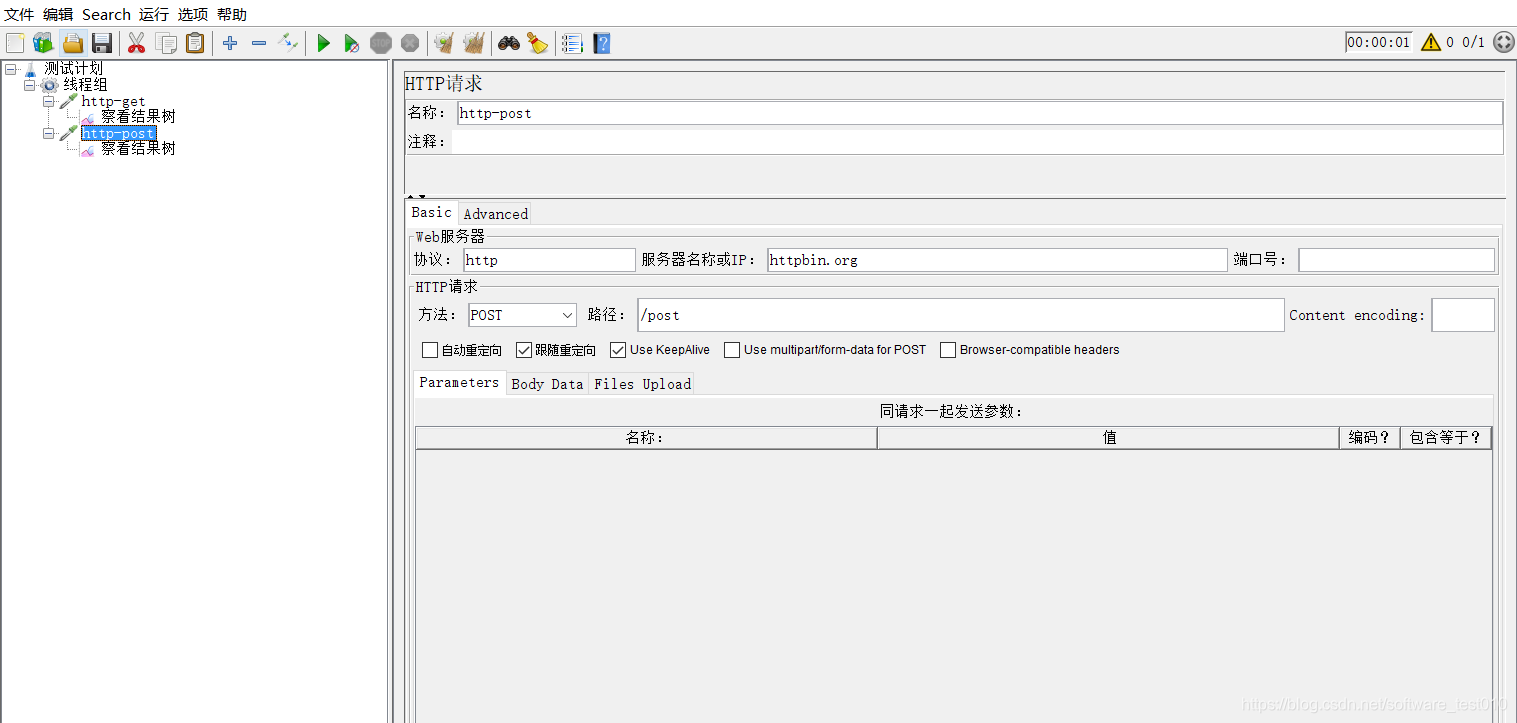The height and width of the screenshot is (723, 1517).
Task: Click the server name field httpbin.org
Action: pyautogui.click(x=997, y=260)
